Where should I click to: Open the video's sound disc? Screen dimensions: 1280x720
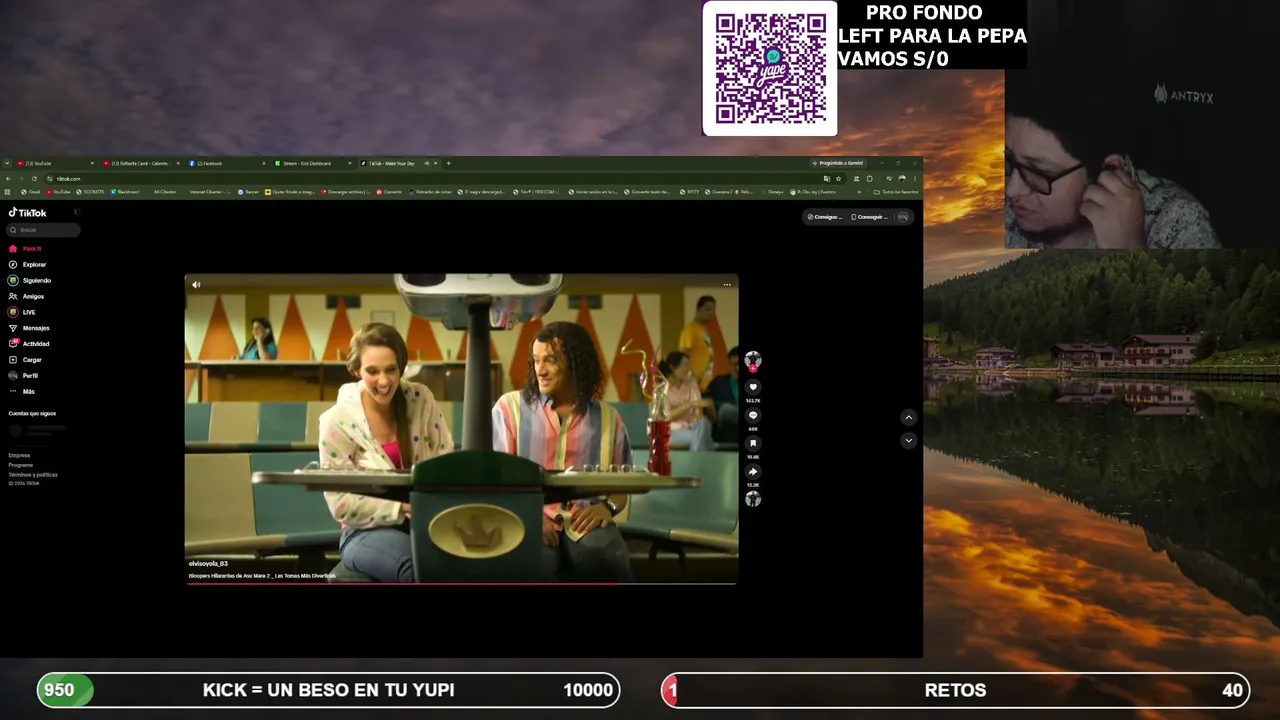(753, 499)
